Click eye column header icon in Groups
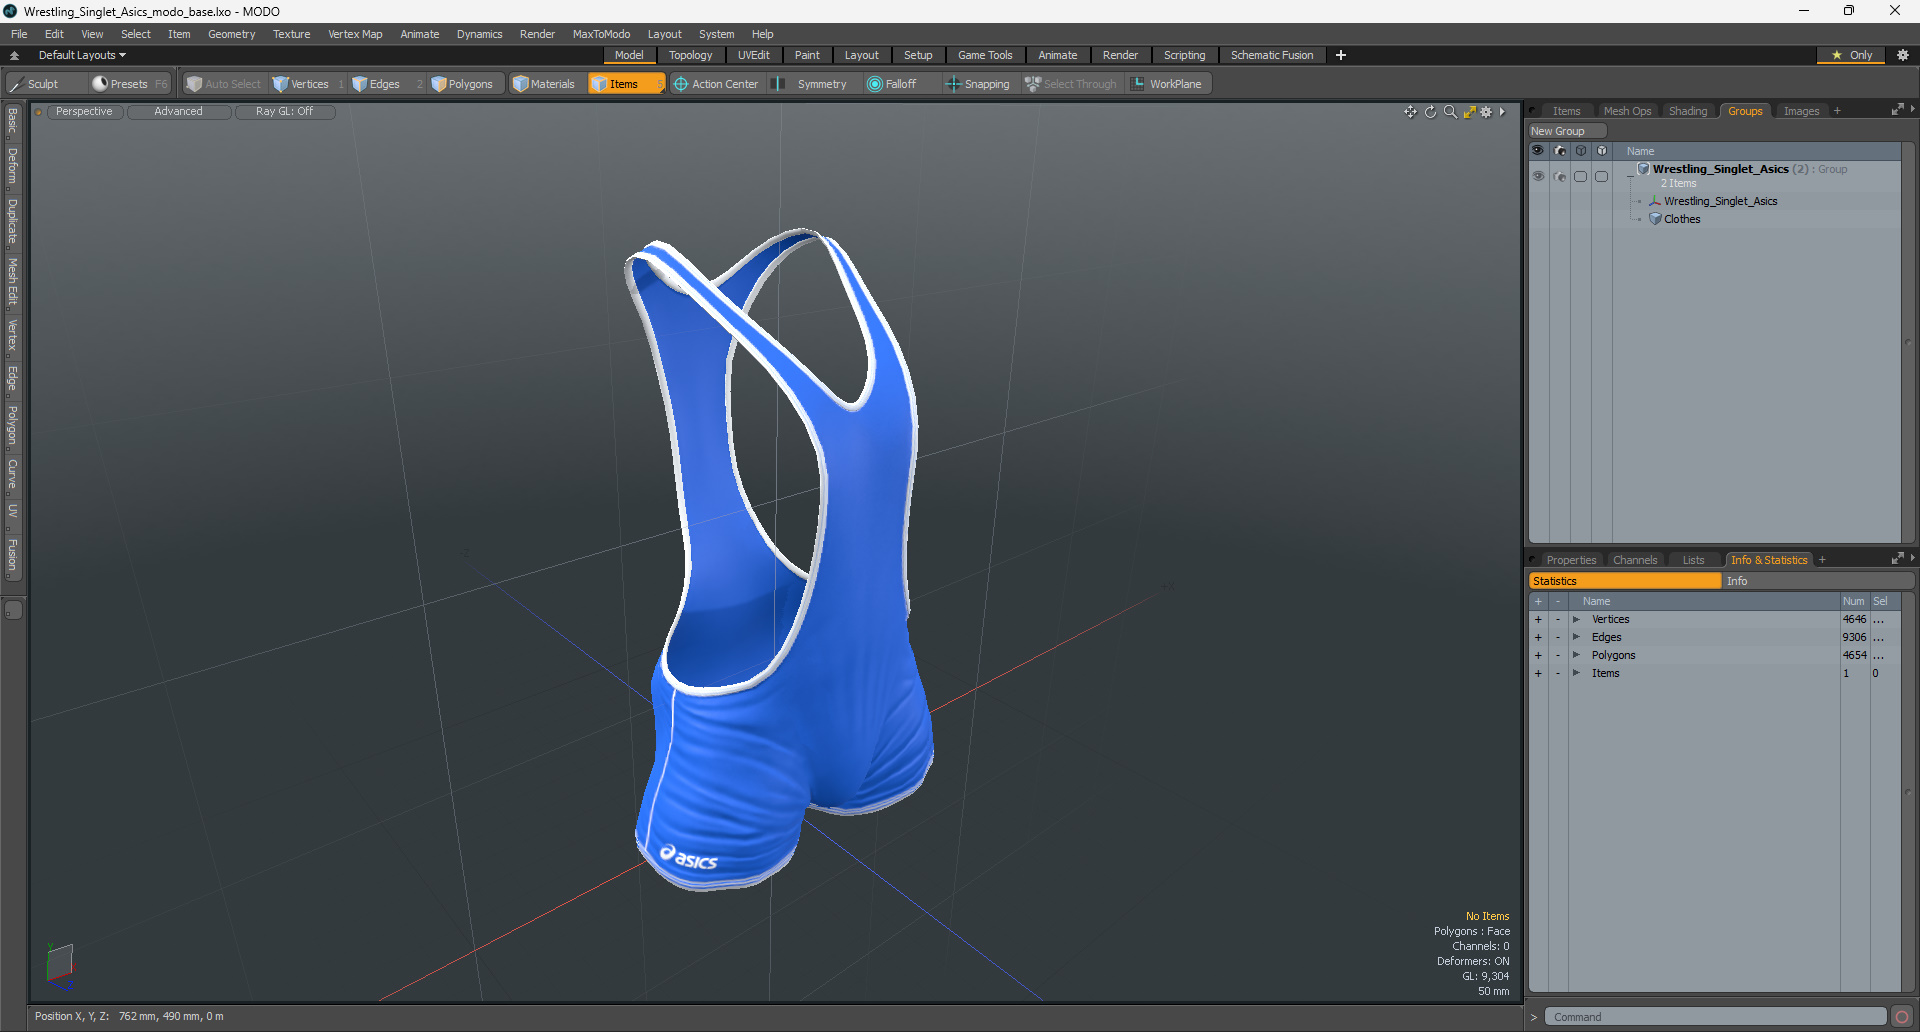This screenshot has height=1032, width=1920. tap(1538, 151)
